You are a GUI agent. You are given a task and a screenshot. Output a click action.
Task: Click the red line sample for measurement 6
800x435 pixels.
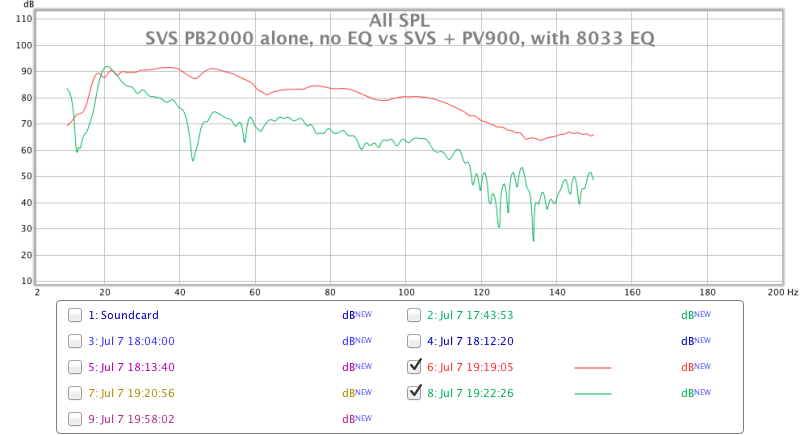[x=593, y=368]
